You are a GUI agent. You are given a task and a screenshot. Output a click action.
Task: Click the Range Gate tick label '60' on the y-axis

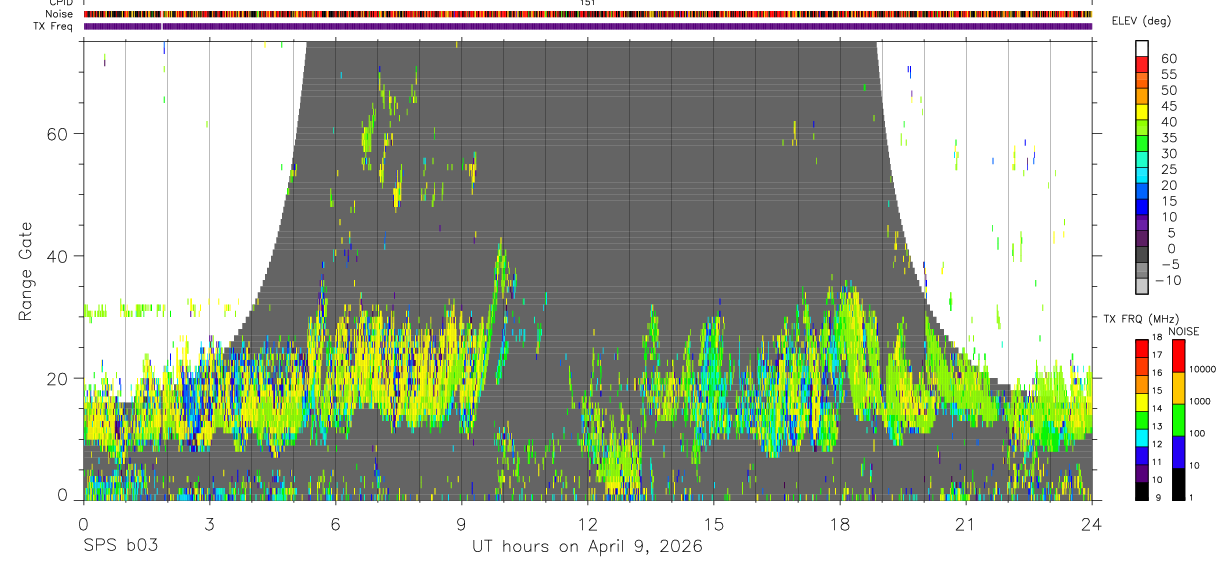click(57, 133)
